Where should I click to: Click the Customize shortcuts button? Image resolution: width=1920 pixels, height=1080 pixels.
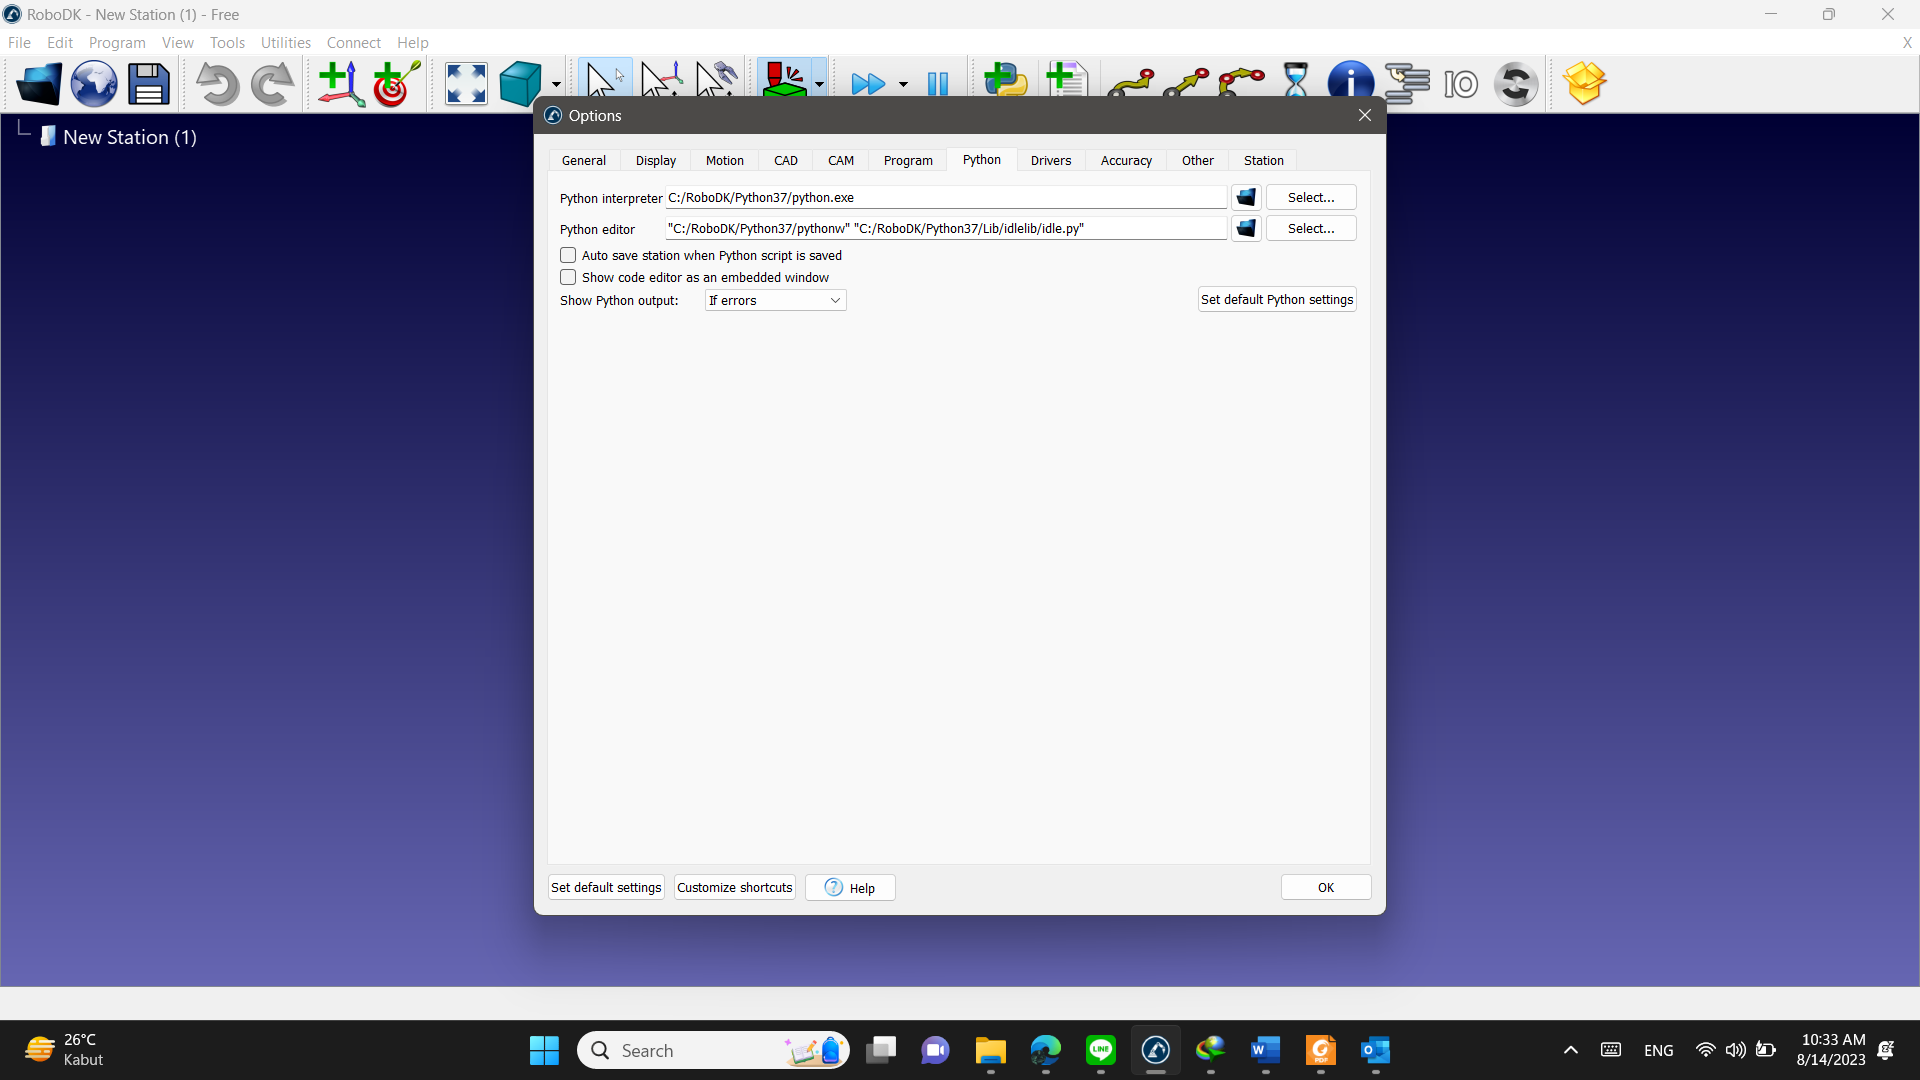[734, 888]
